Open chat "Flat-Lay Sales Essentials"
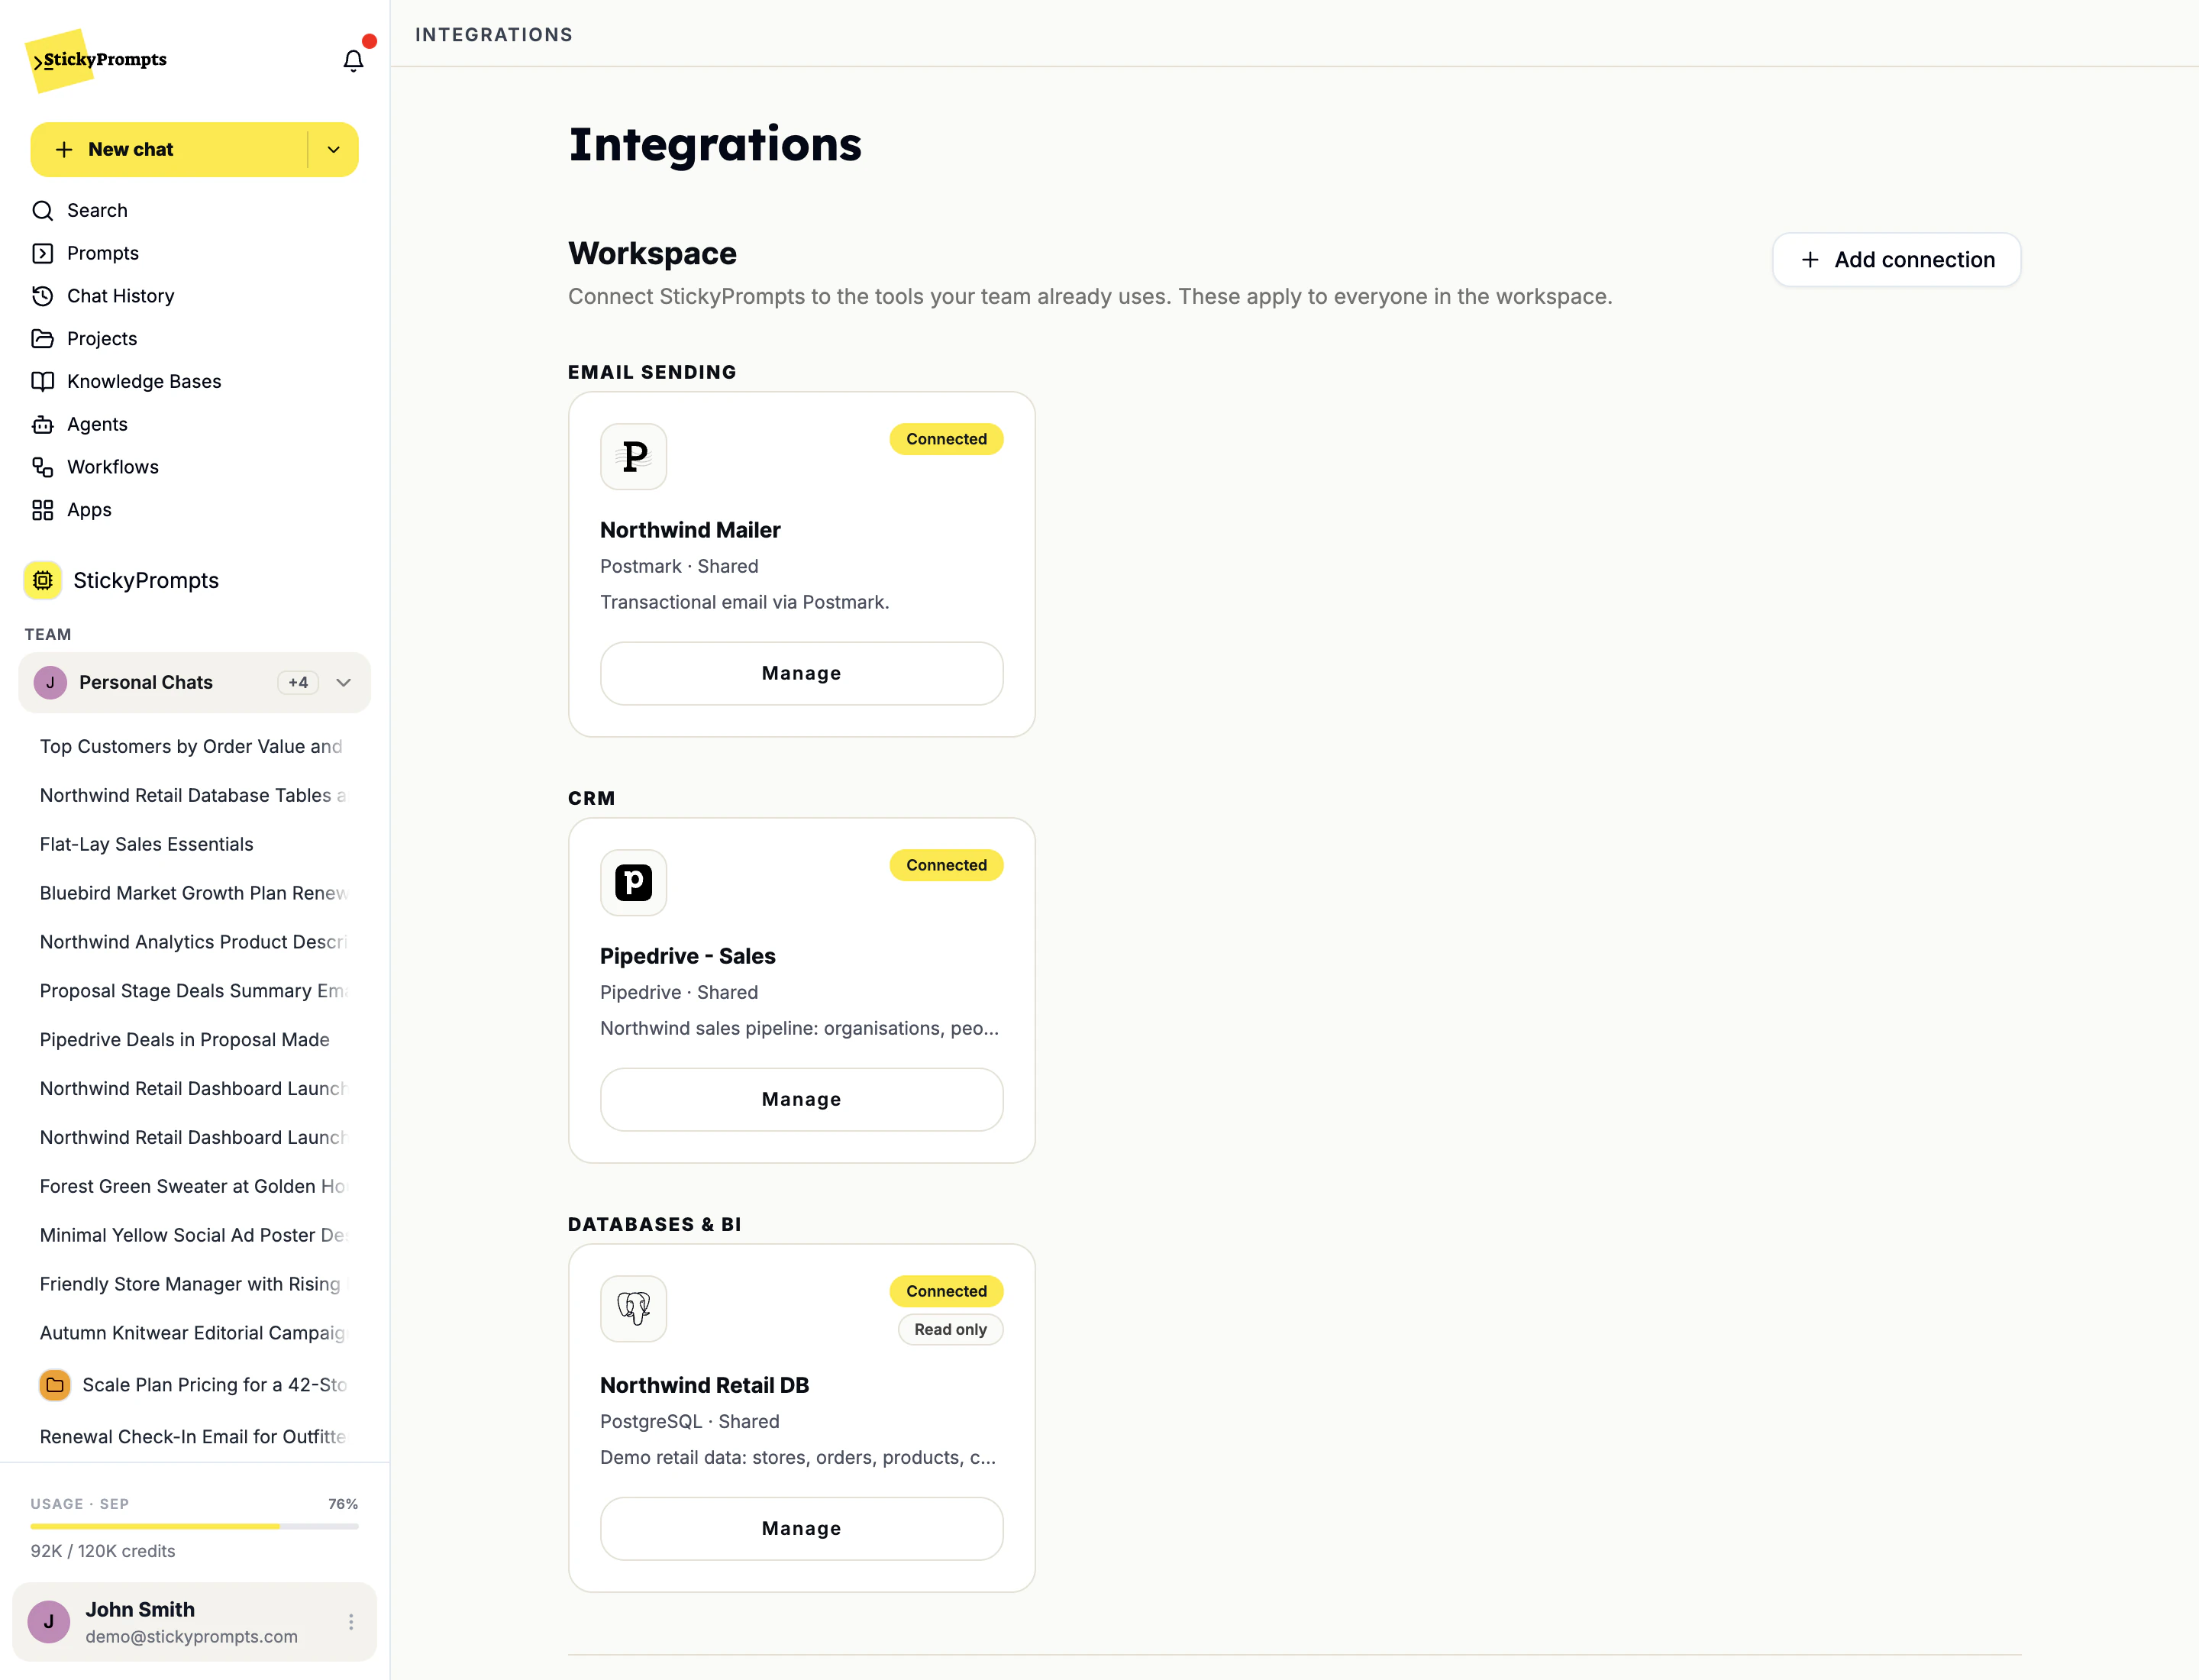Image resolution: width=2199 pixels, height=1680 pixels. (x=194, y=844)
